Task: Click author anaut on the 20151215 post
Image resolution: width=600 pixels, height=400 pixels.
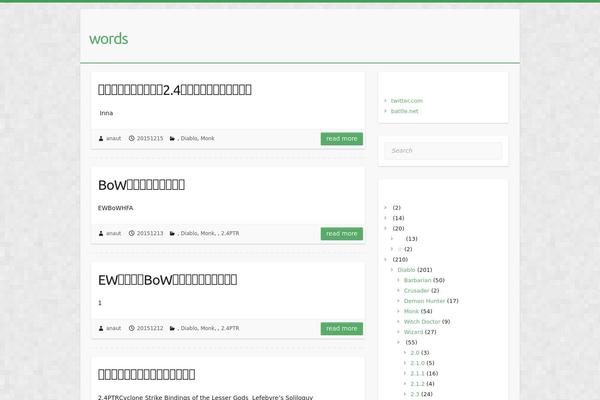Action: point(114,139)
